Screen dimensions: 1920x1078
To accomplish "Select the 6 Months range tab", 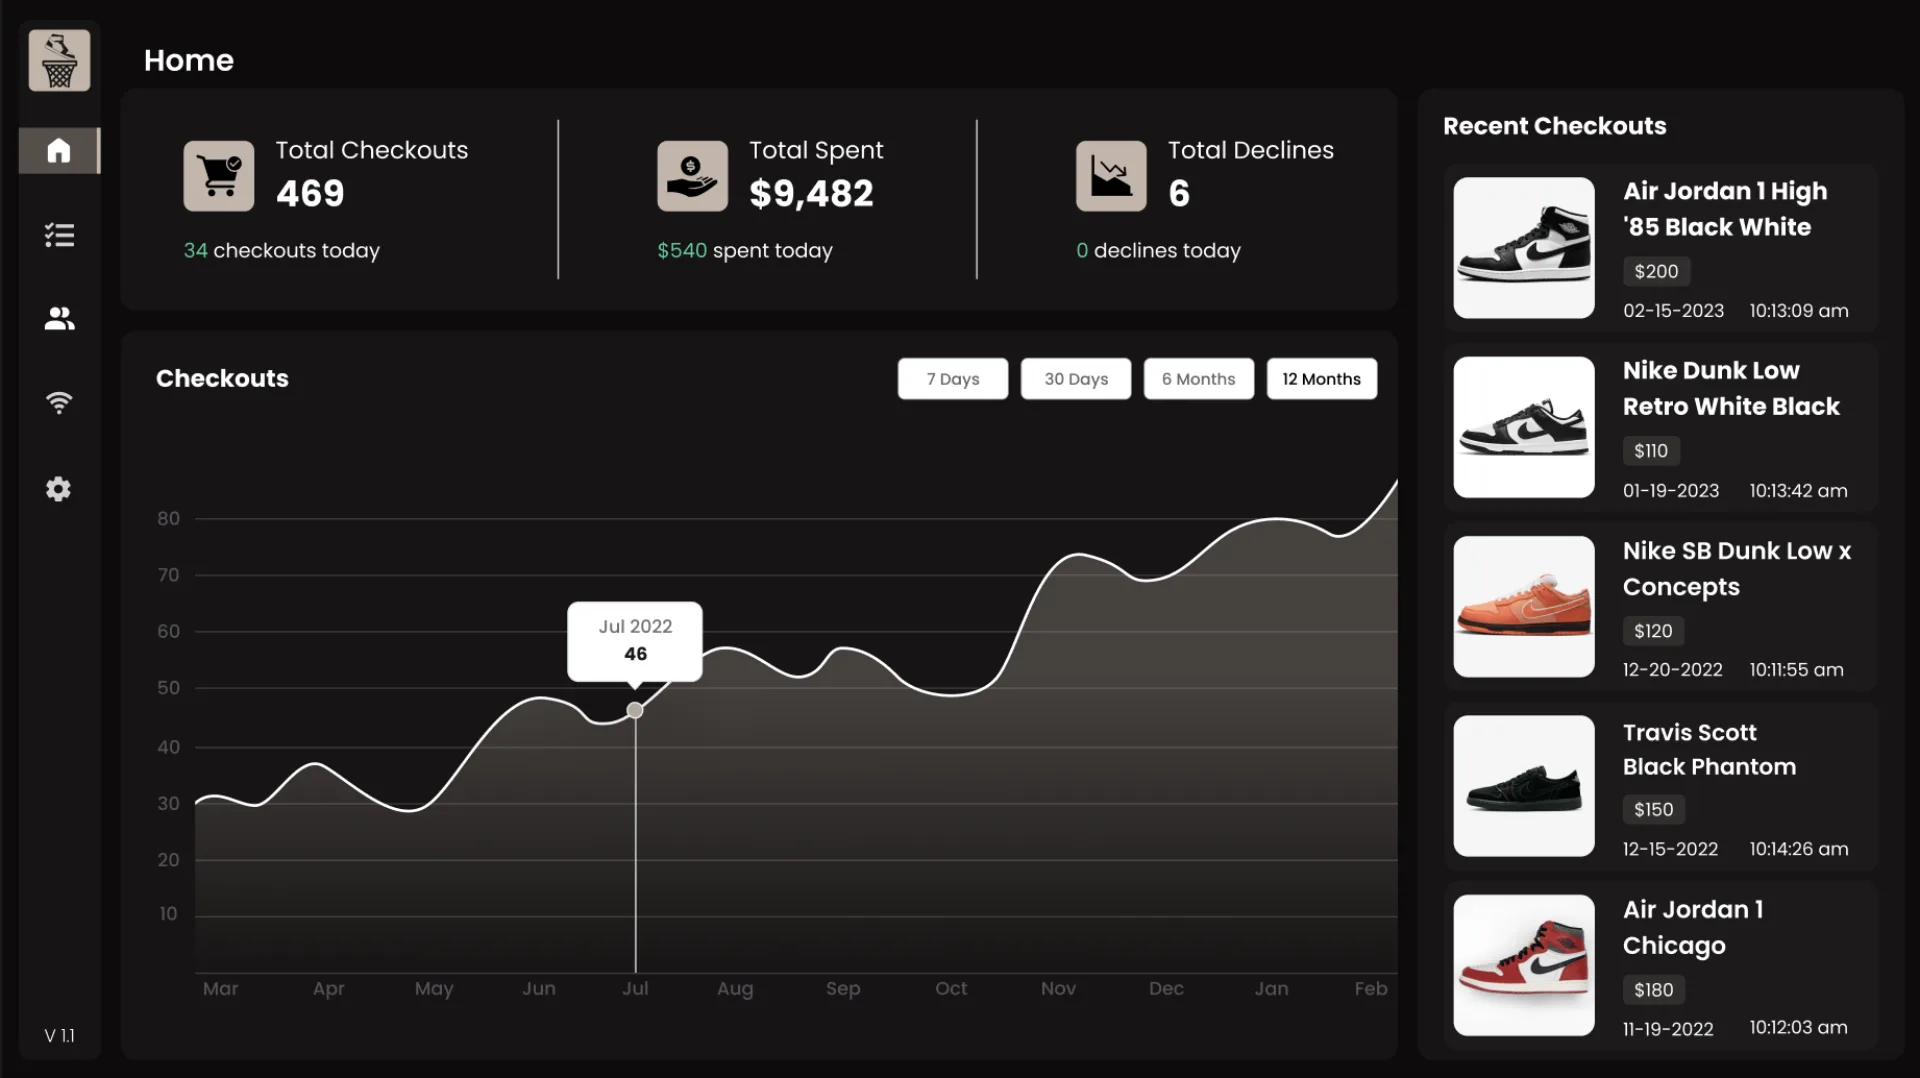I will pos(1199,379).
